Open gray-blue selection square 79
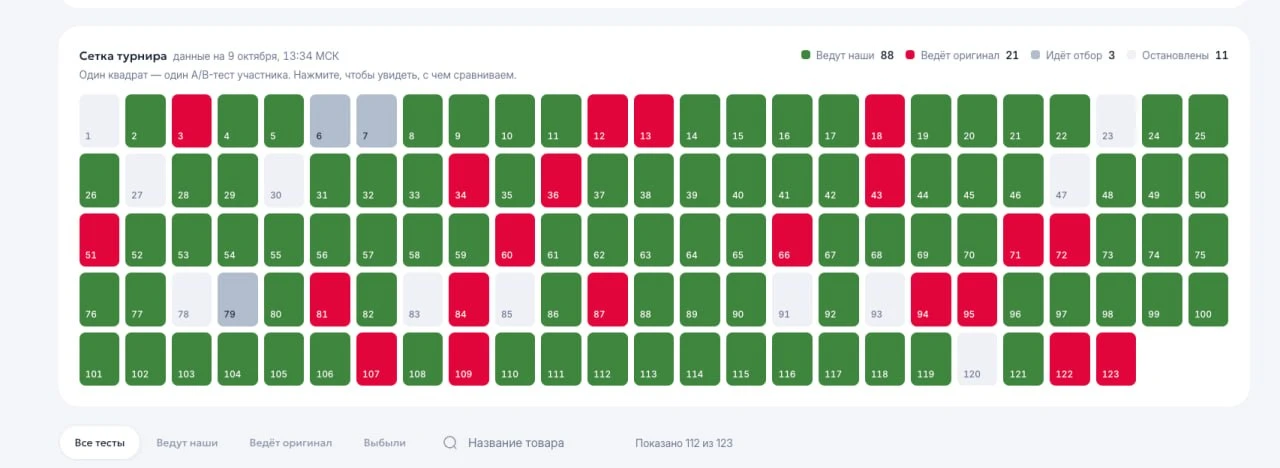 (238, 299)
